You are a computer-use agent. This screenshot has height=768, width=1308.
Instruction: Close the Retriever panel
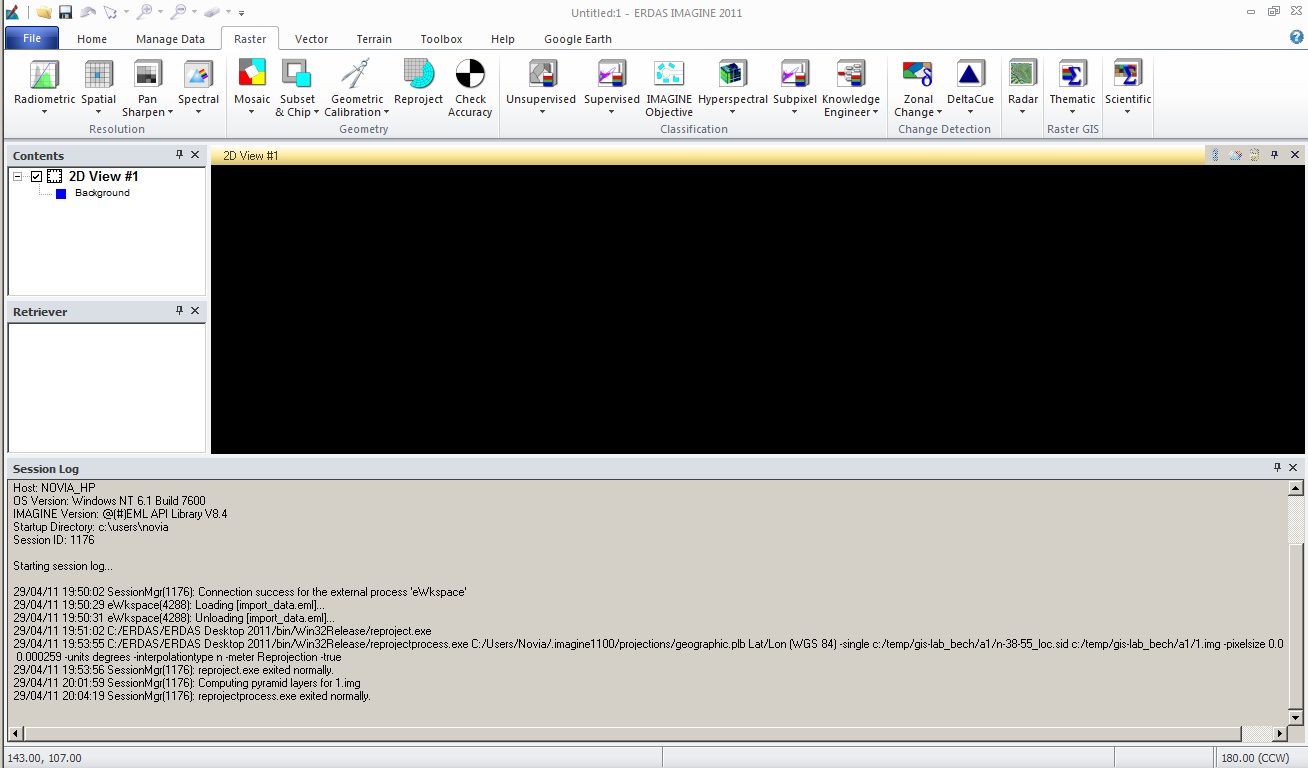point(195,311)
